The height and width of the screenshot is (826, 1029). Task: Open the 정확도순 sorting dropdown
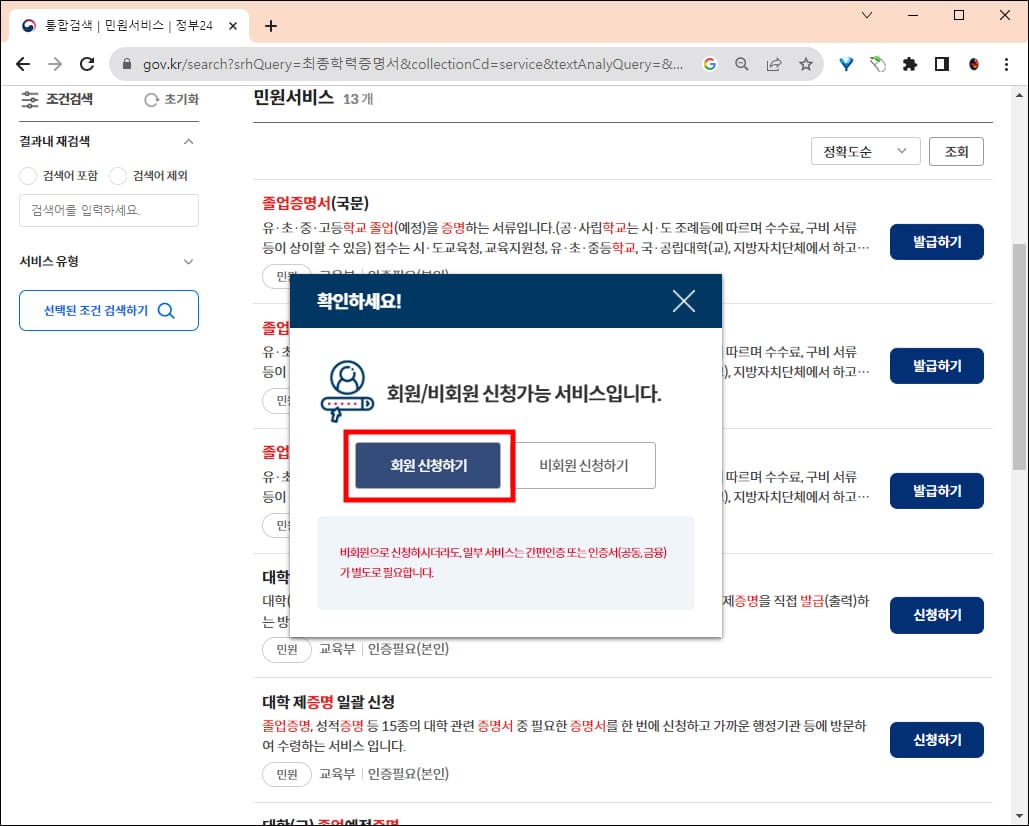click(868, 151)
